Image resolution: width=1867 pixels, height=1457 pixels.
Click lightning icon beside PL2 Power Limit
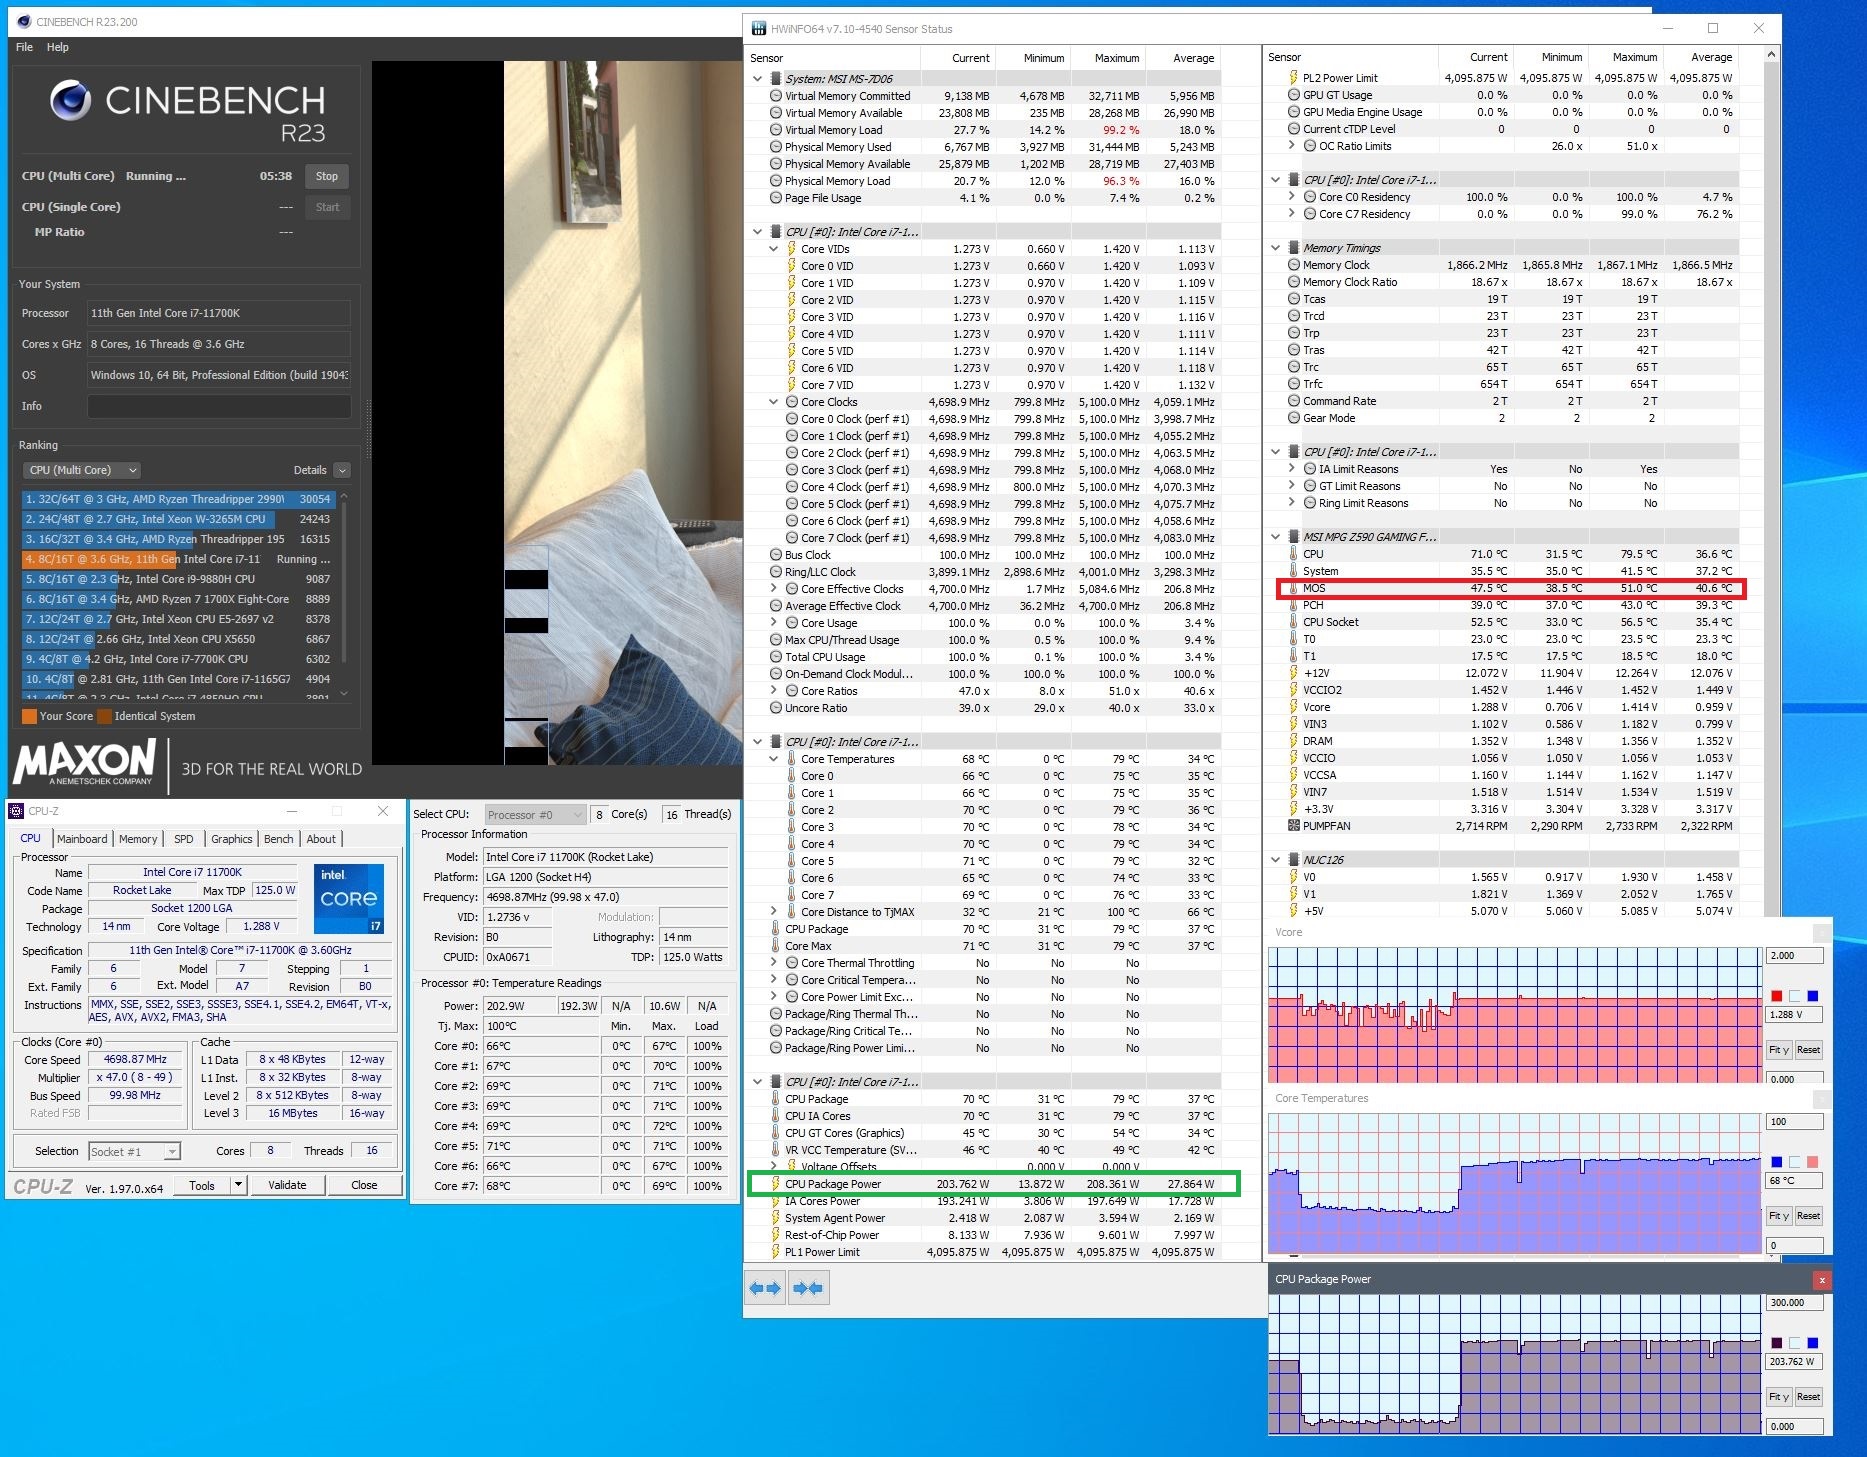click(x=1293, y=78)
